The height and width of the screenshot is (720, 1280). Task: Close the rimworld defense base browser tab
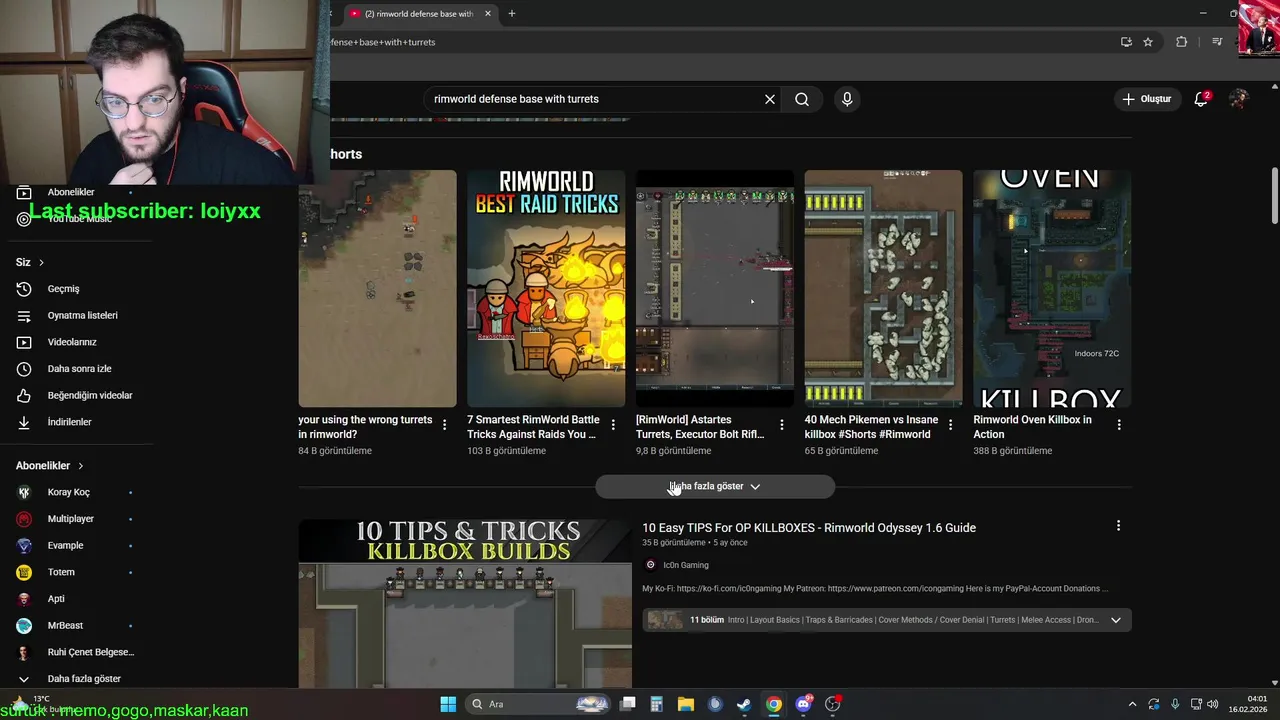[488, 14]
